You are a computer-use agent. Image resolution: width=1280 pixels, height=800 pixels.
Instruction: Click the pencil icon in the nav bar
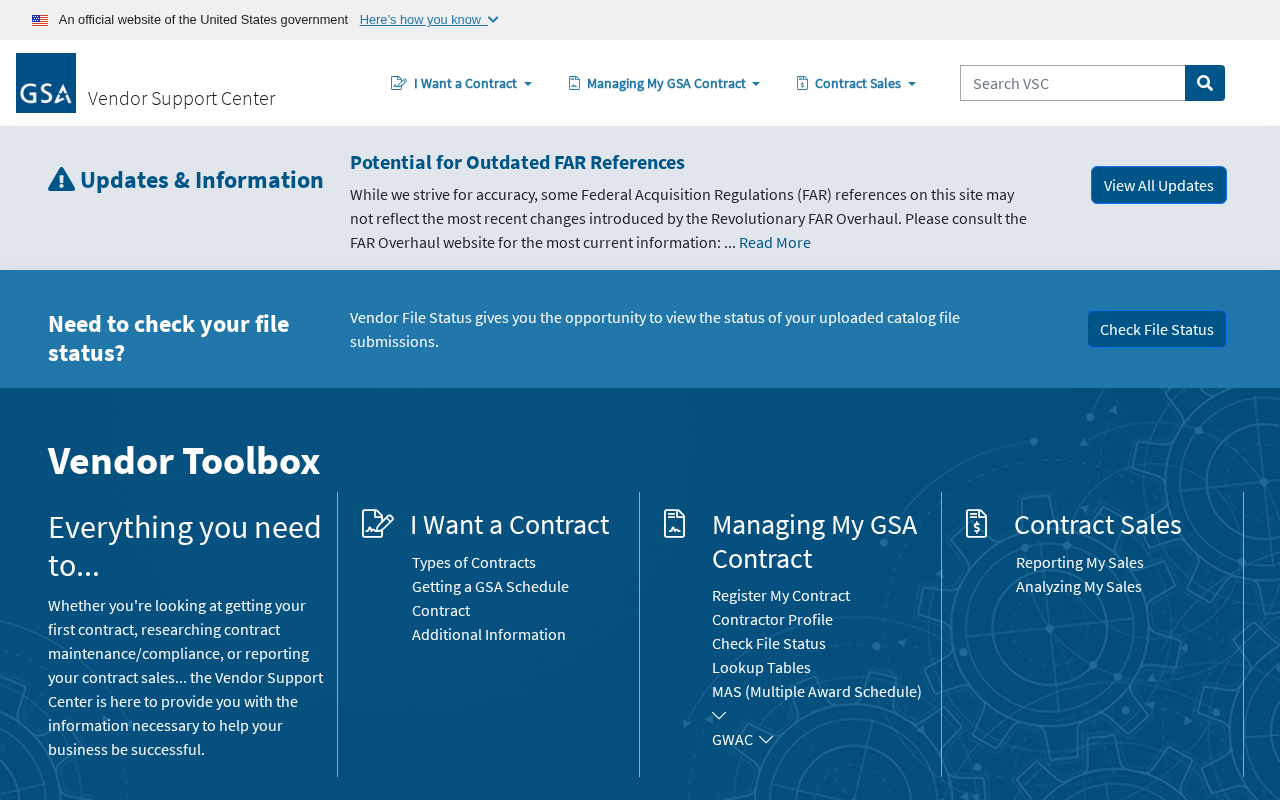399,83
